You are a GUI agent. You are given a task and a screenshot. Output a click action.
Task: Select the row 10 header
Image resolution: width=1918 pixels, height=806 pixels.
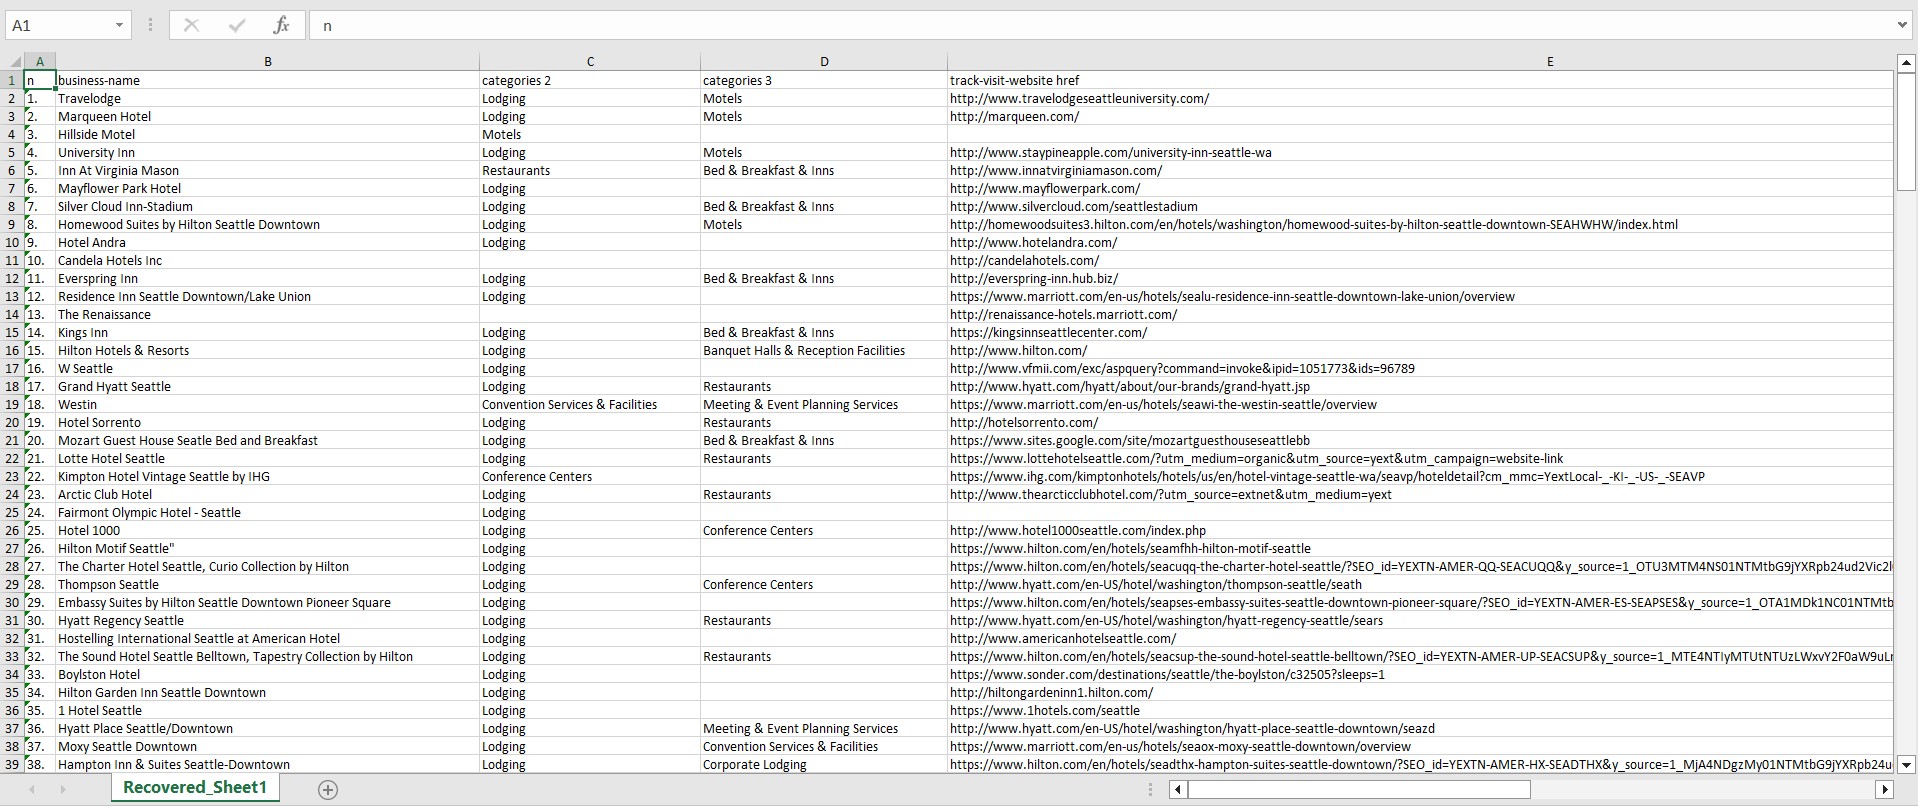[12, 243]
